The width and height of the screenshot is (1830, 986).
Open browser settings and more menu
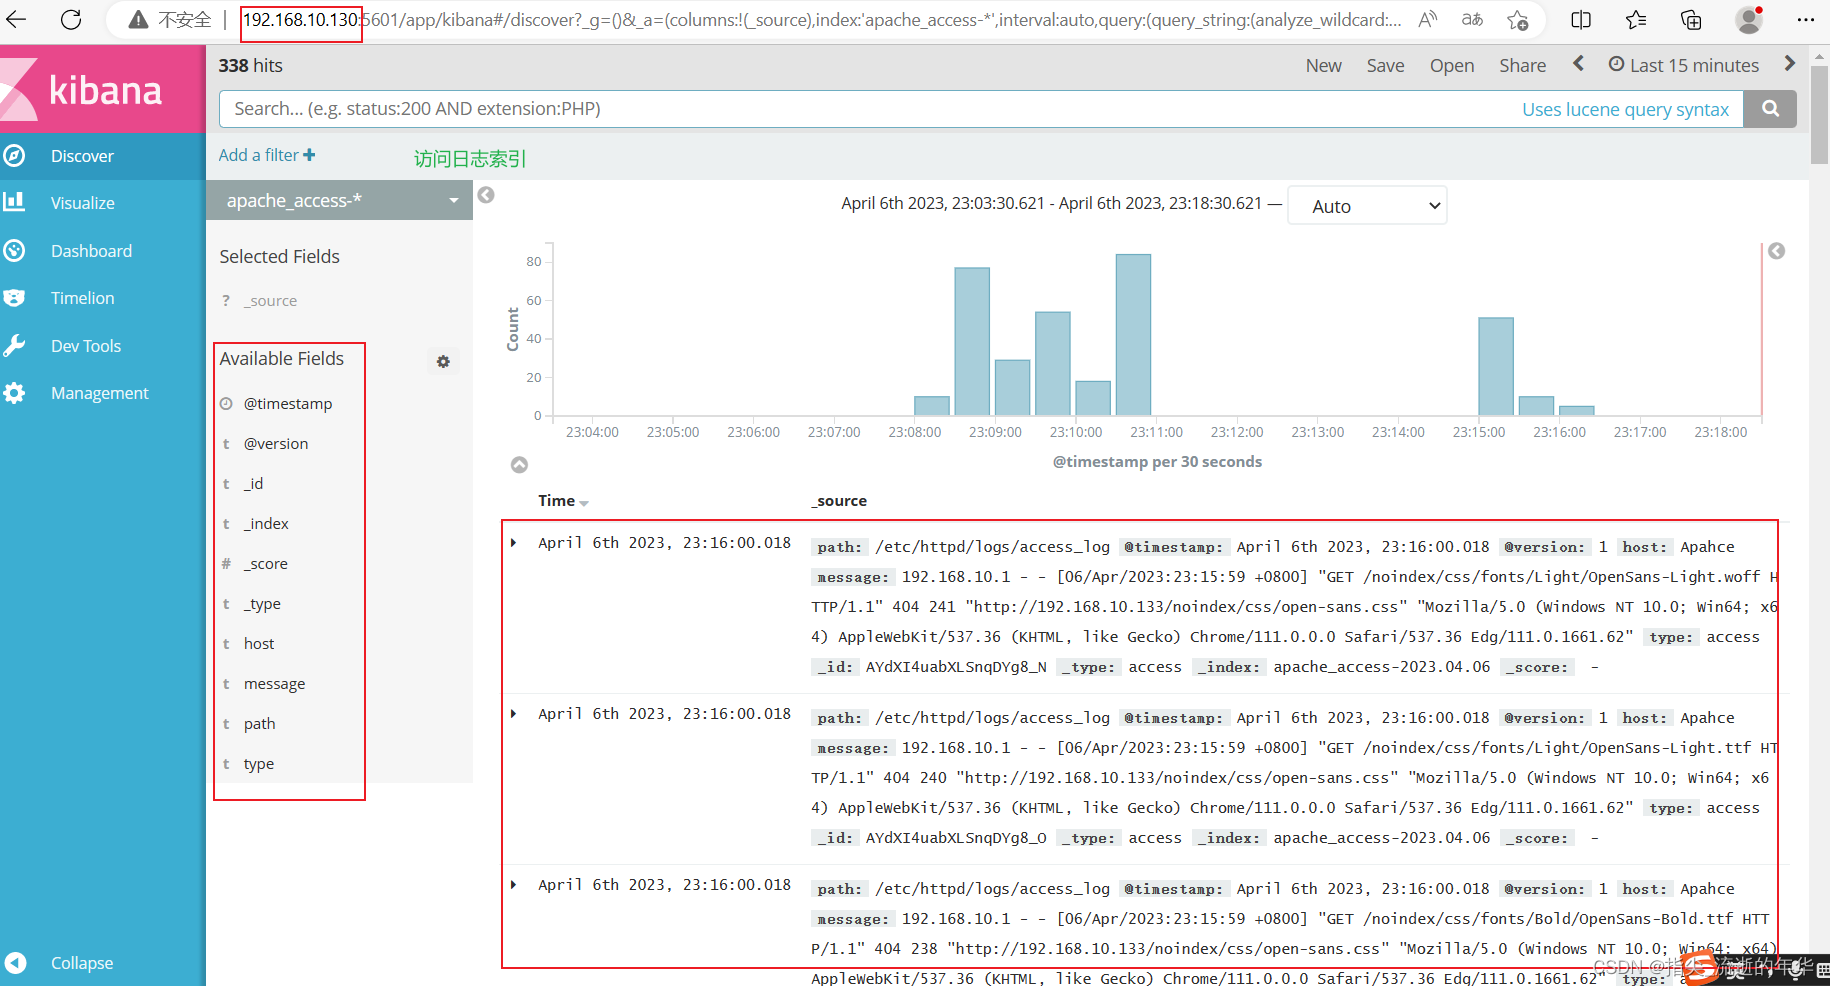click(1805, 20)
